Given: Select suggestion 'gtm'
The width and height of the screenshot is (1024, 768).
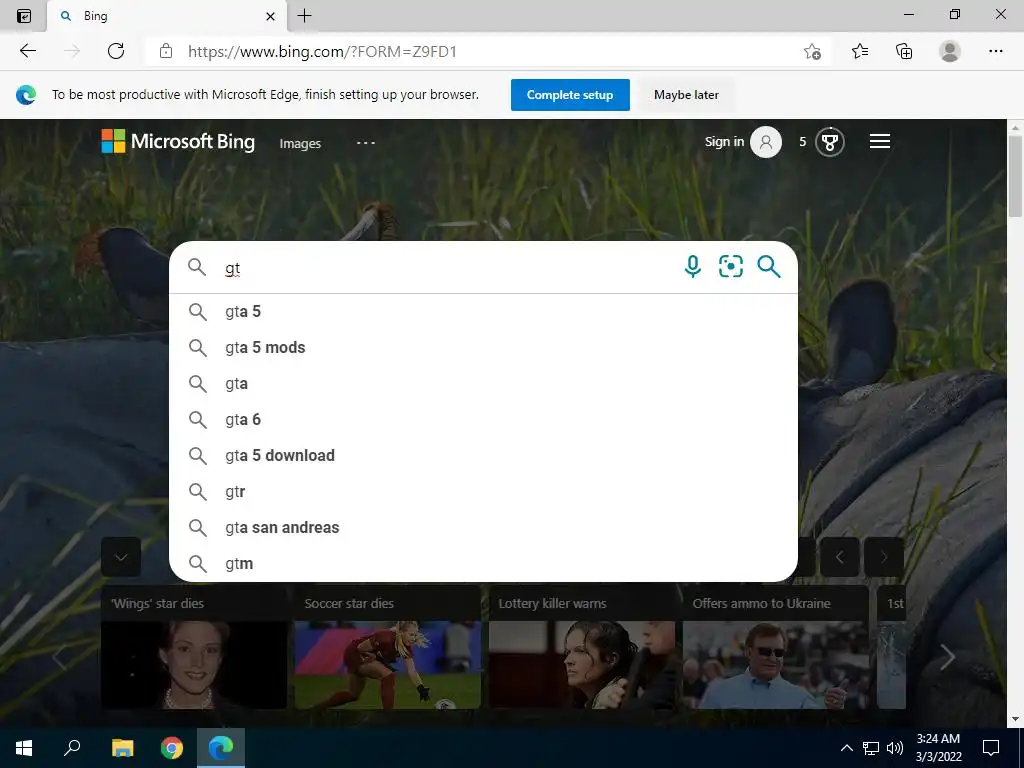Looking at the screenshot, I should pyautogui.click(x=483, y=563).
